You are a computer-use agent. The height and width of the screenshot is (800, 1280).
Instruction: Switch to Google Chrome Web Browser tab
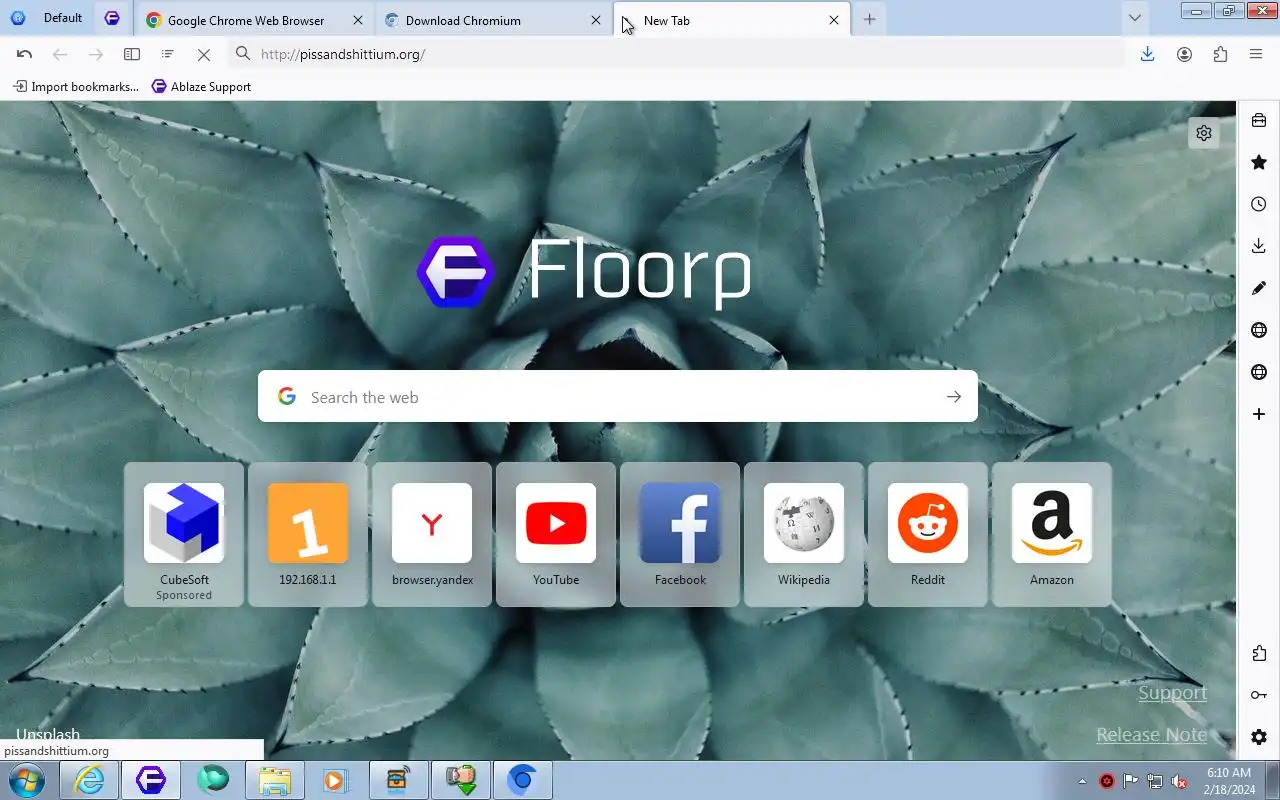click(x=253, y=20)
